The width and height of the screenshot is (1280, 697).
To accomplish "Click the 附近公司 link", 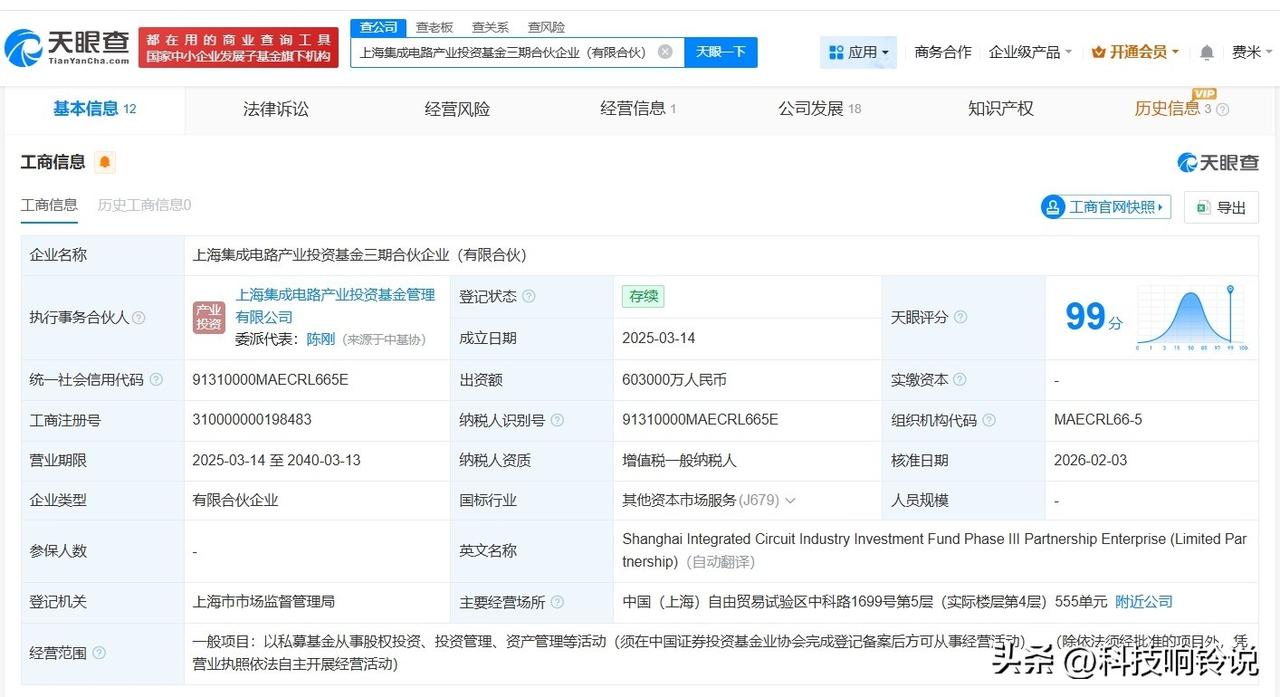I will (1144, 602).
